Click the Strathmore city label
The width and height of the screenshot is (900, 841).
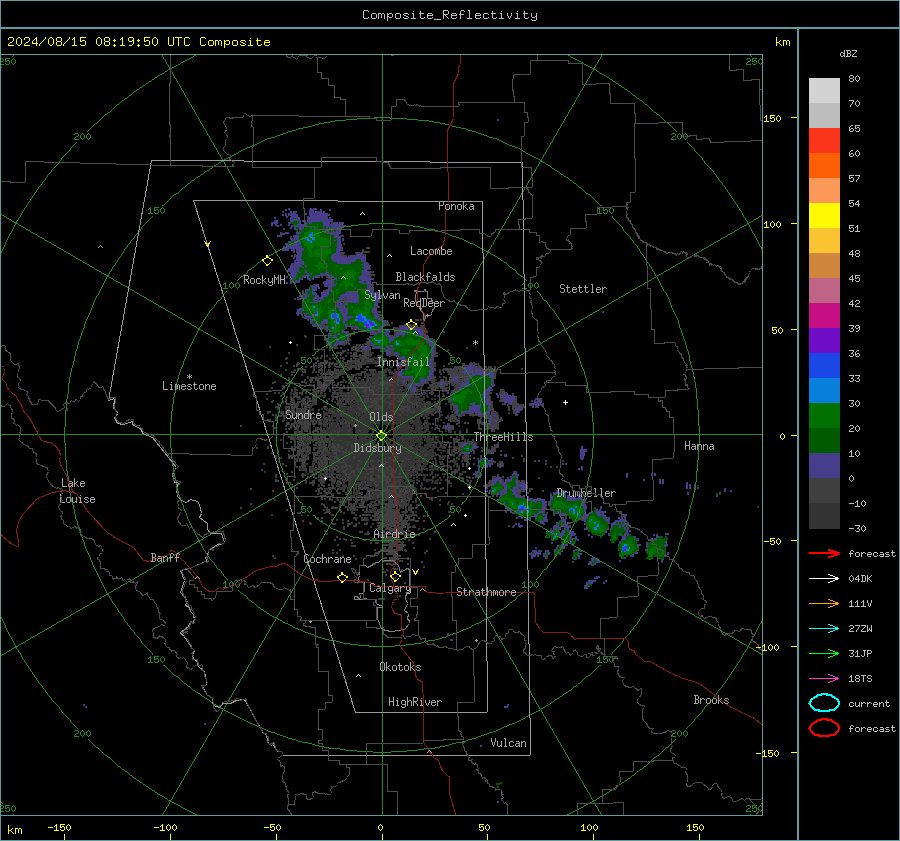click(486, 592)
